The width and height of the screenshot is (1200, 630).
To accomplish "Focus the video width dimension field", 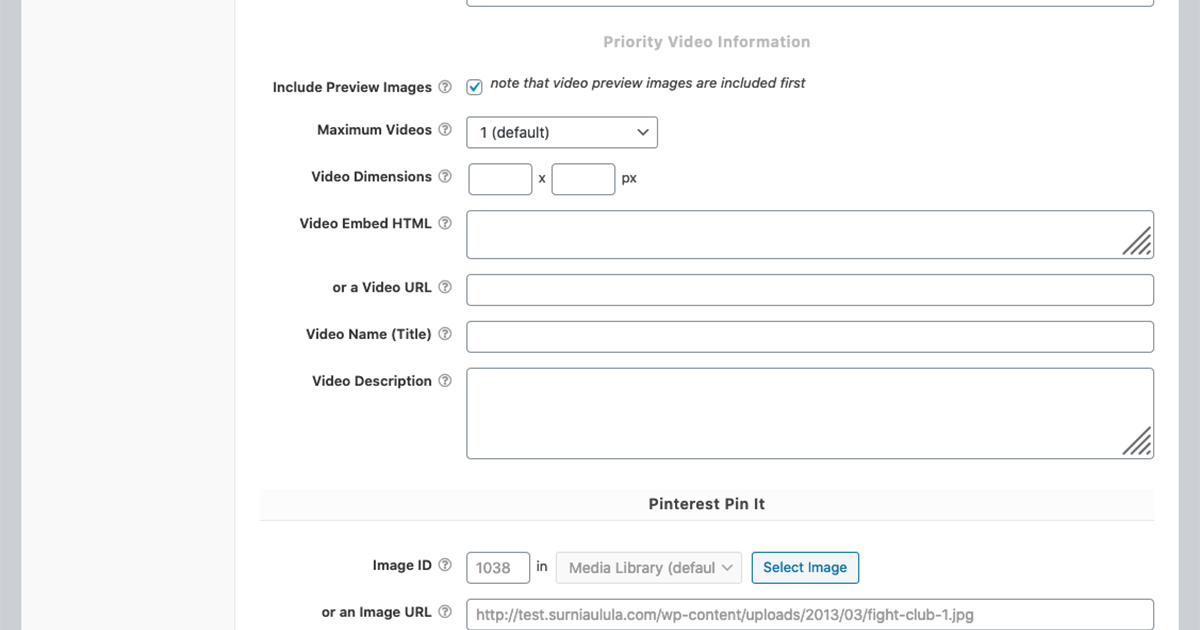I will point(500,179).
